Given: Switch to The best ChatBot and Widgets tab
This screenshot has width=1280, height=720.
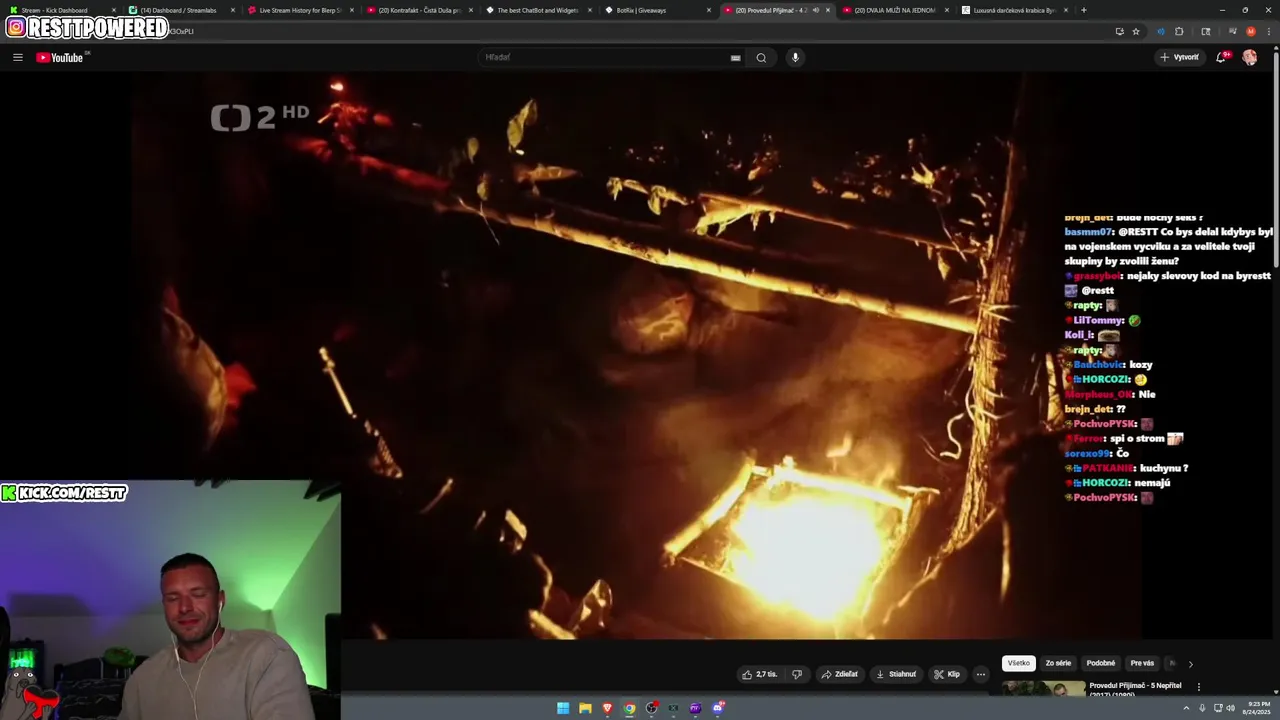Looking at the screenshot, I should pyautogui.click(x=538, y=10).
